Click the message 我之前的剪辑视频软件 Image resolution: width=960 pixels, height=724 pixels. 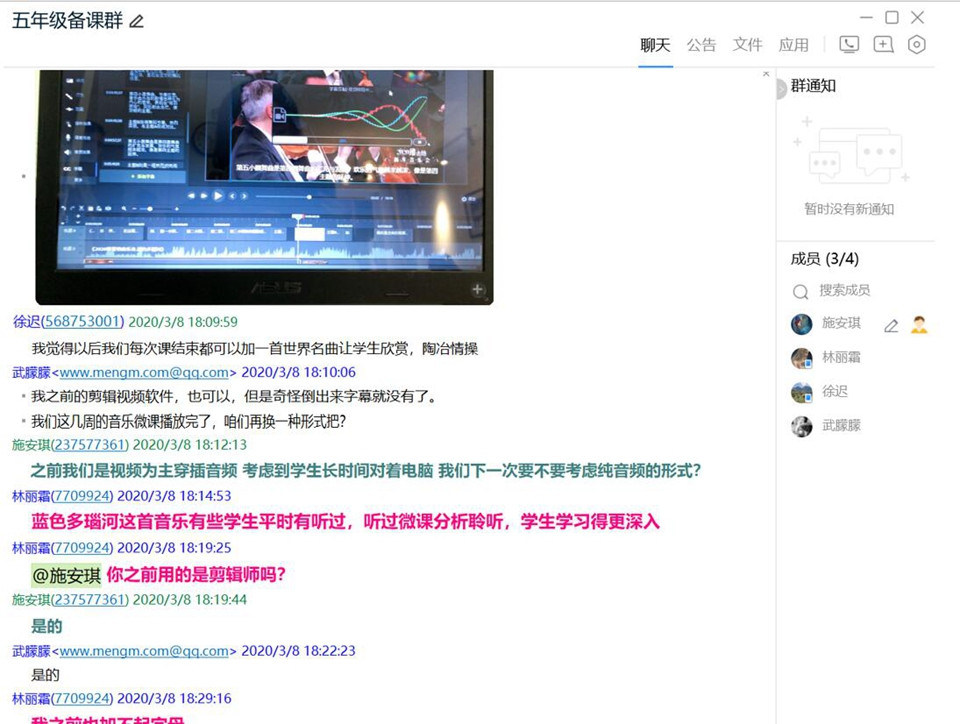tap(235, 397)
